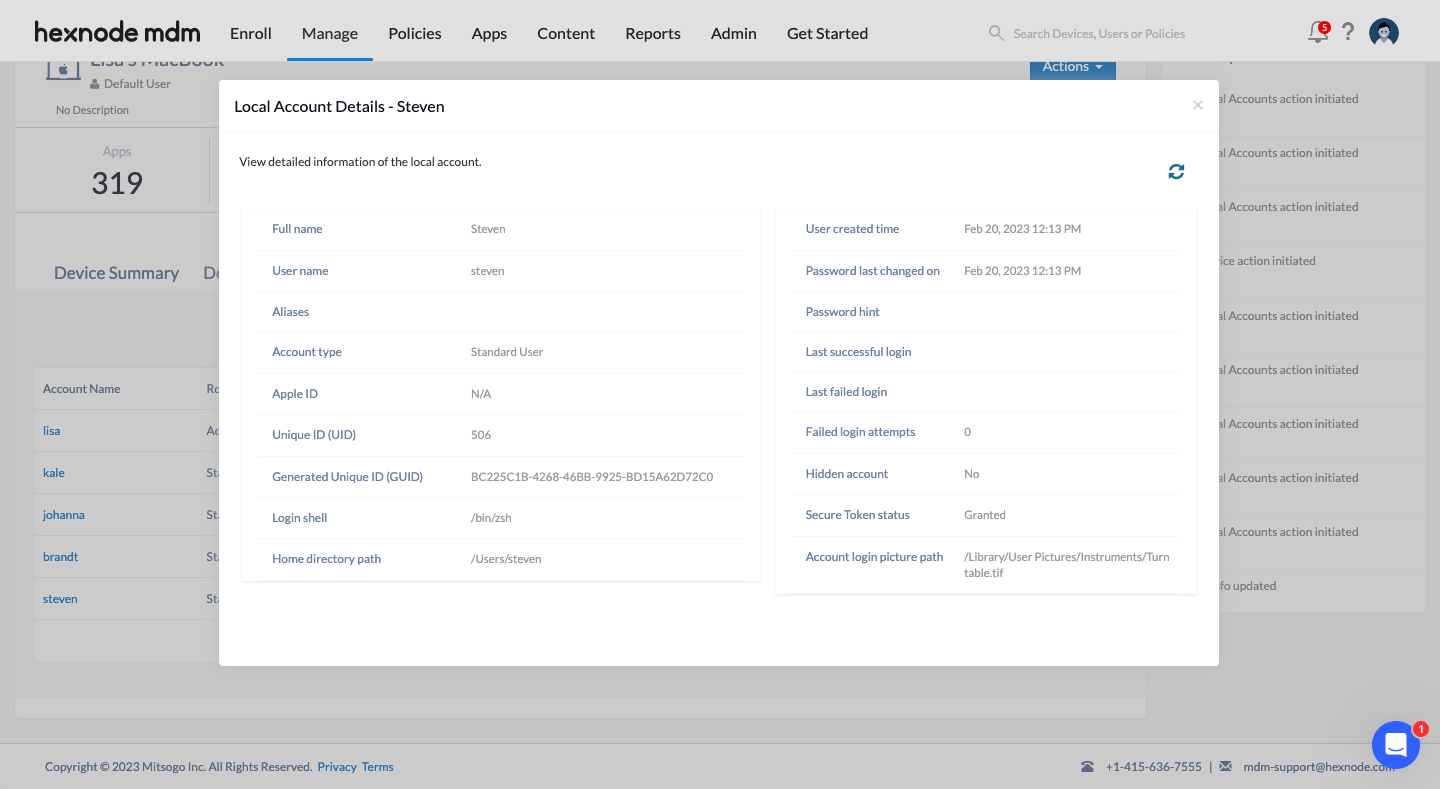Open the Get Started menu
The image size is (1440, 789).
point(827,33)
